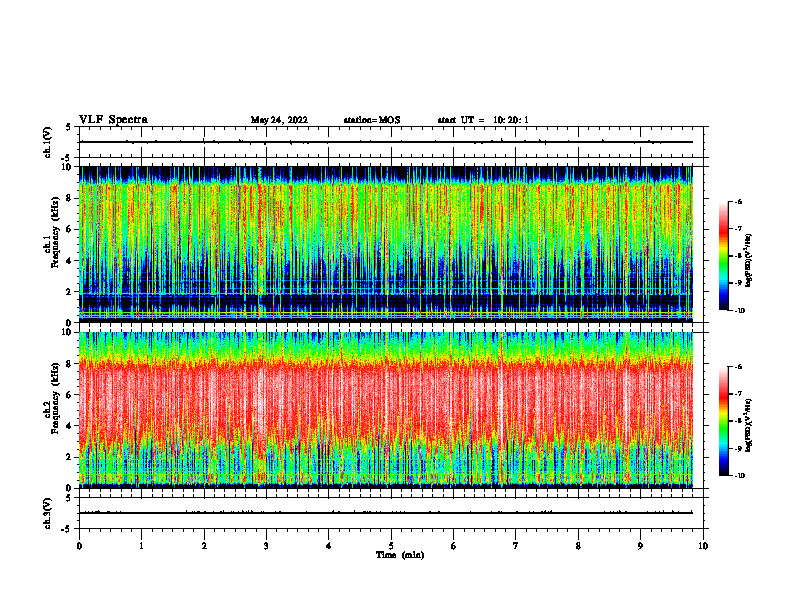Click the ch.1 spectrogram "8" kHz tick label

pos(70,198)
